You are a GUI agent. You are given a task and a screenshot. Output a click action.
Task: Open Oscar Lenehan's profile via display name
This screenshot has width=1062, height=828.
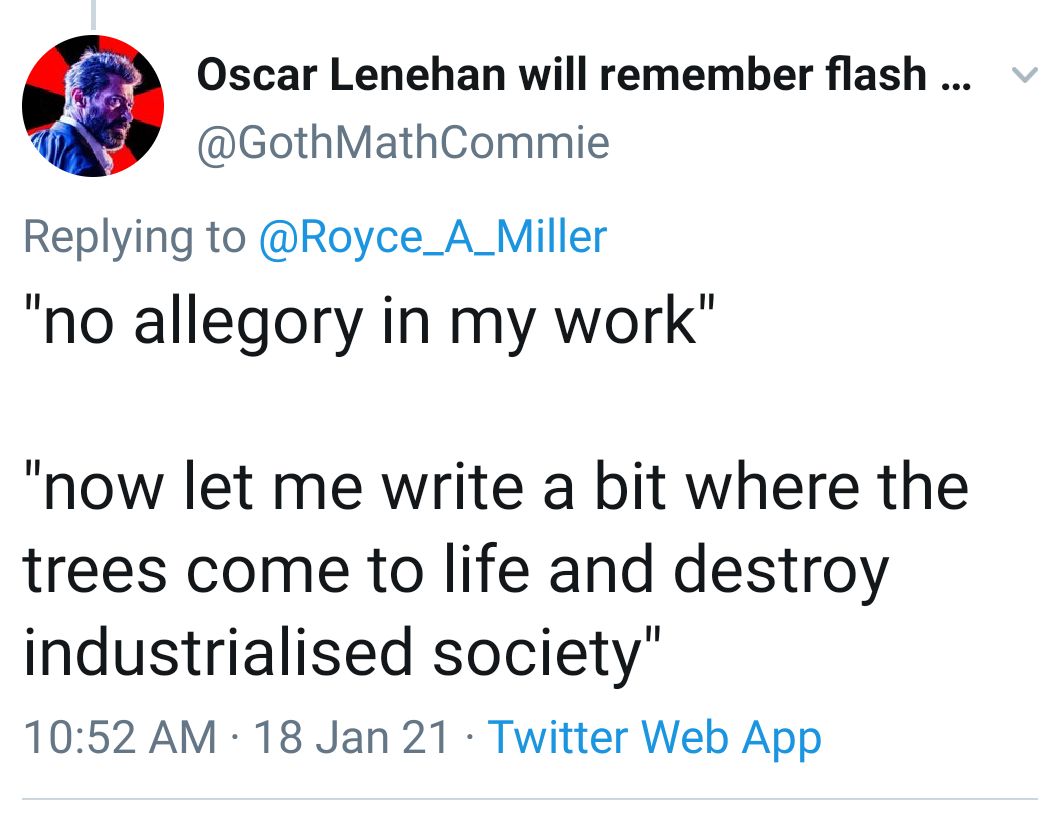[560, 75]
